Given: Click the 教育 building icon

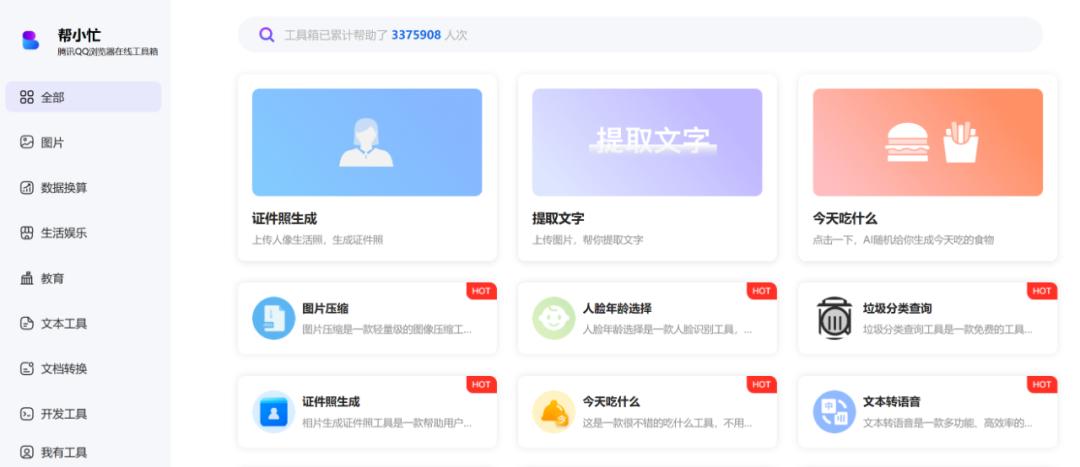Looking at the screenshot, I should (x=27, y=278).
